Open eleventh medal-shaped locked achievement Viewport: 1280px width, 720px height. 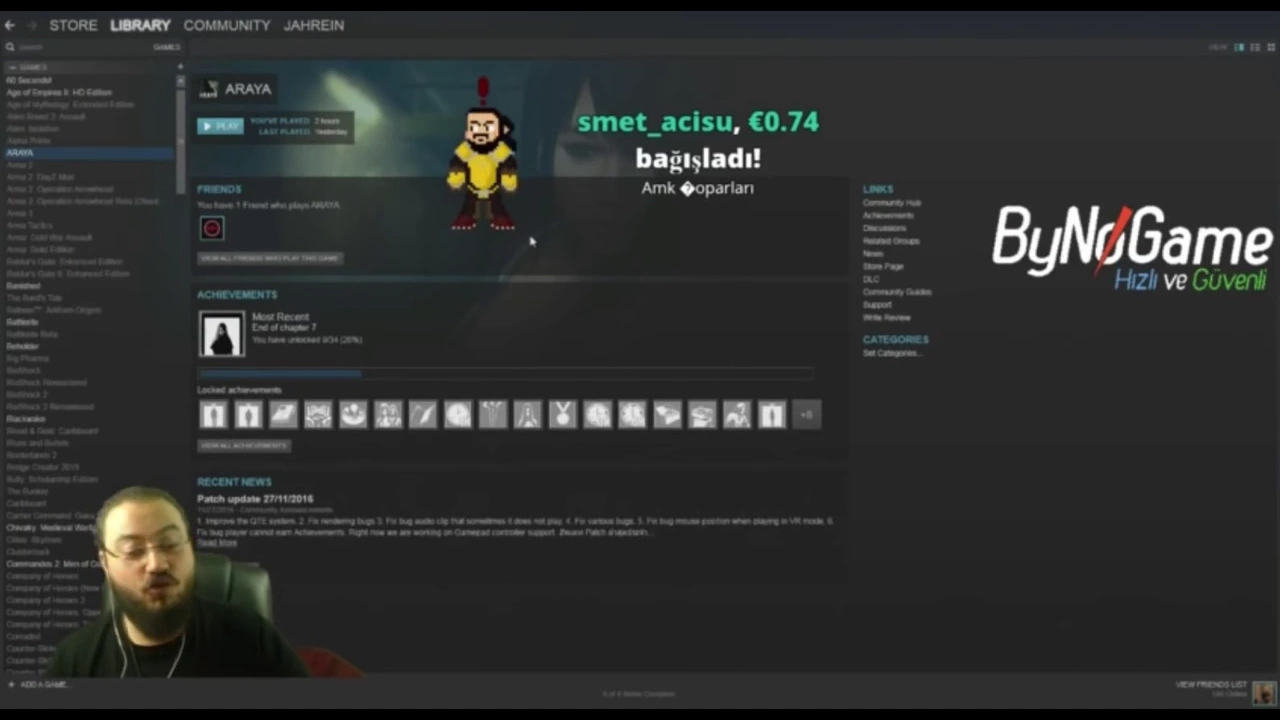(563, 414)
